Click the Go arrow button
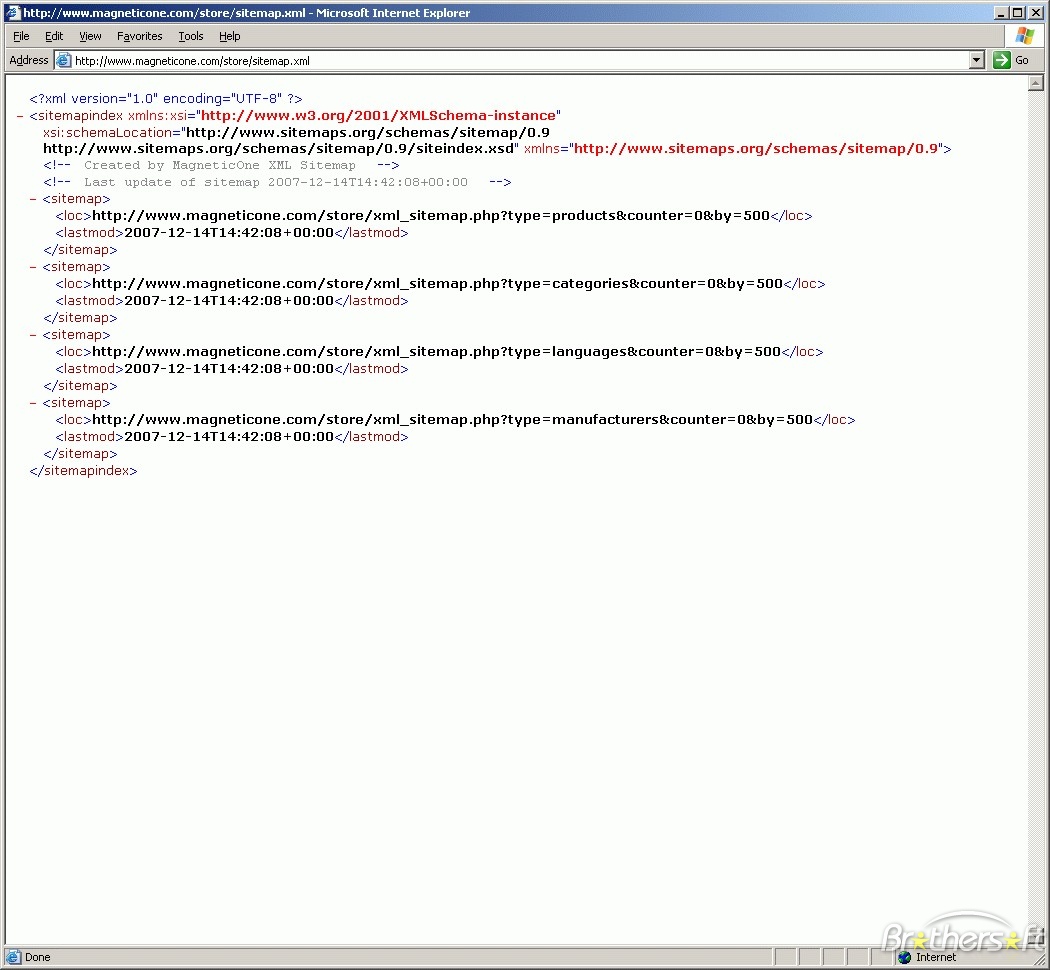The image size is (1050, 970). [x=1002, y=60]
